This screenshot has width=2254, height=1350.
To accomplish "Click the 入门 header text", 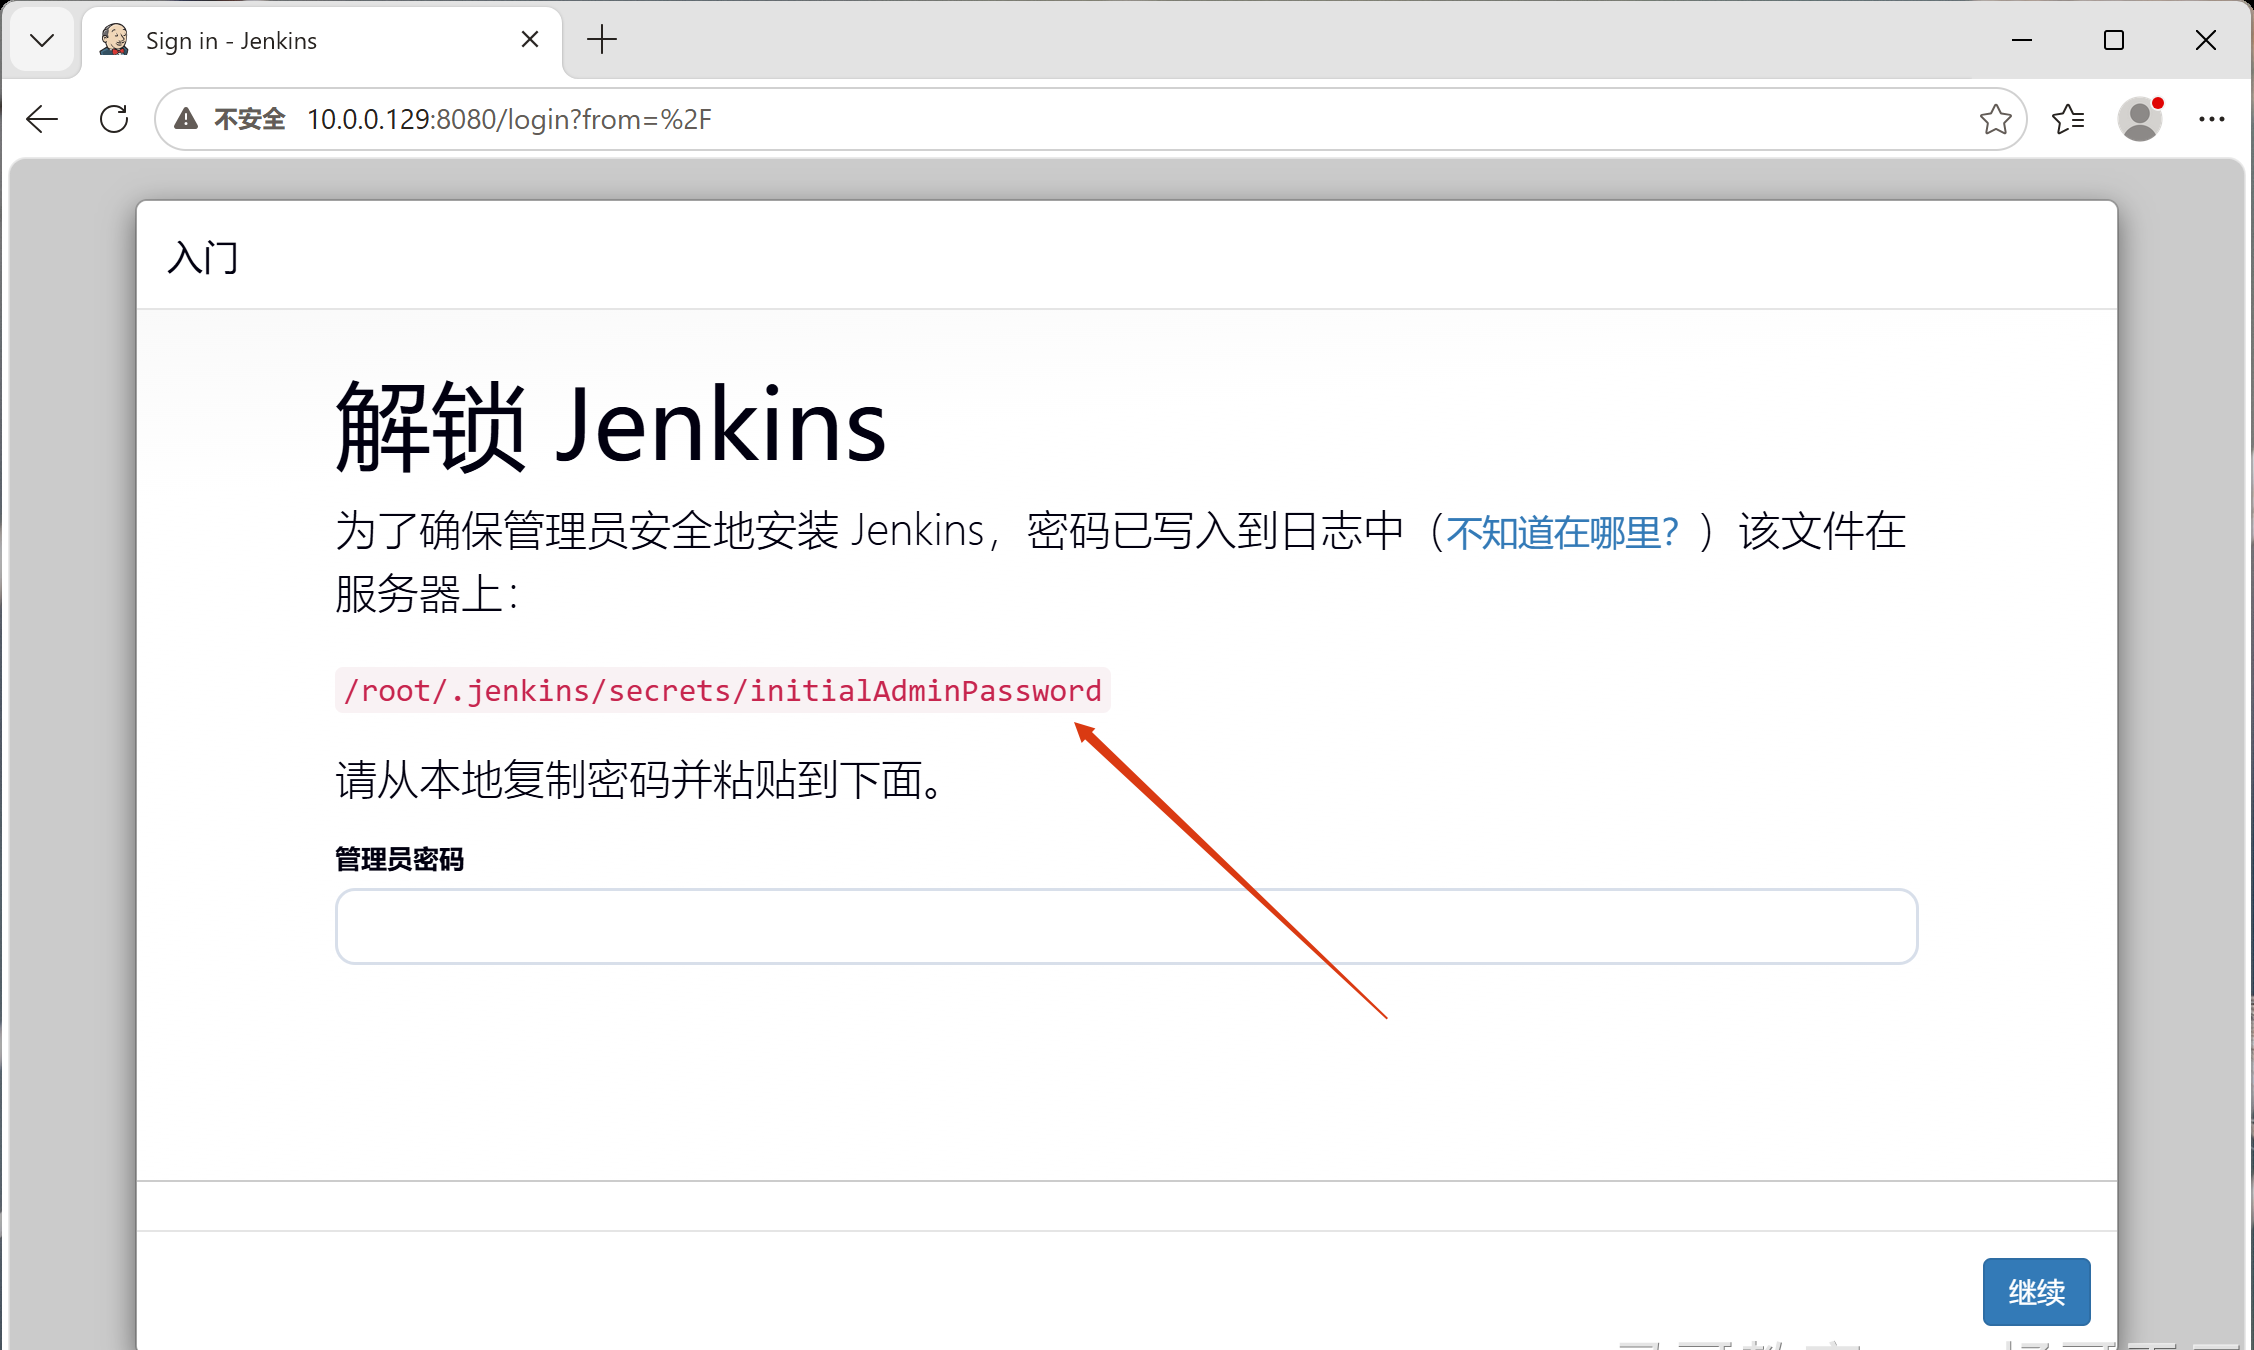I will [203, 258].
